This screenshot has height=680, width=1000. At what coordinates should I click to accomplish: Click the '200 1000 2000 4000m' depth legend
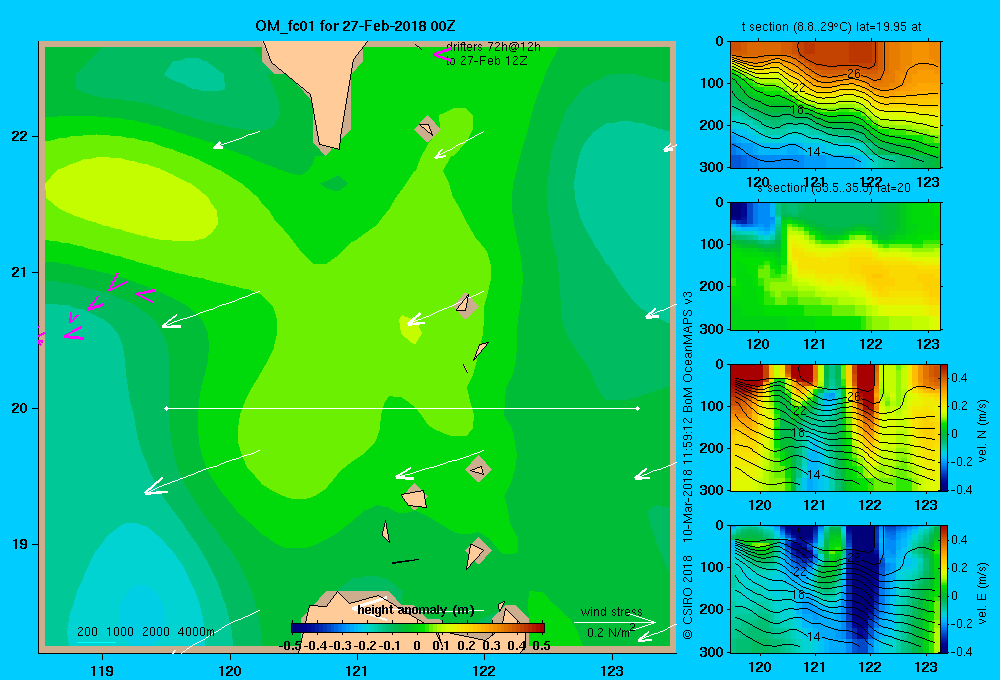(x=145, y=632)
